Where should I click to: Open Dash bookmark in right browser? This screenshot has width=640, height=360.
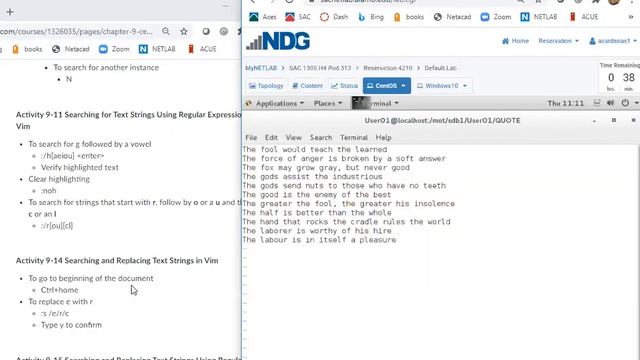pos(334,17)
